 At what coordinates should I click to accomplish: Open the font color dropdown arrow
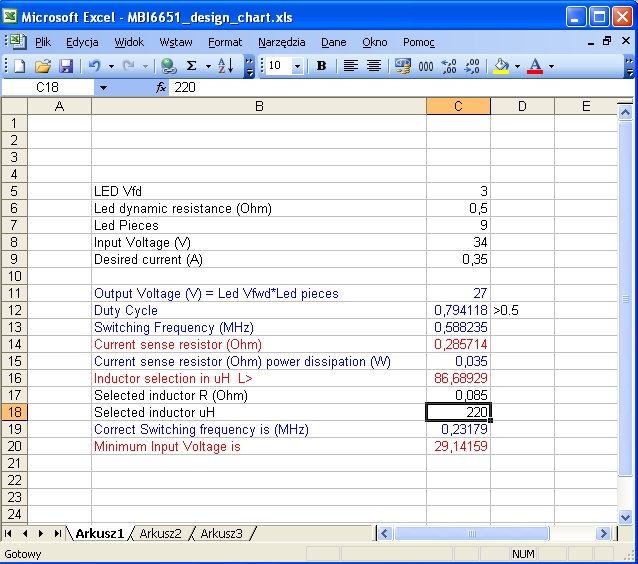click(551, 66)
